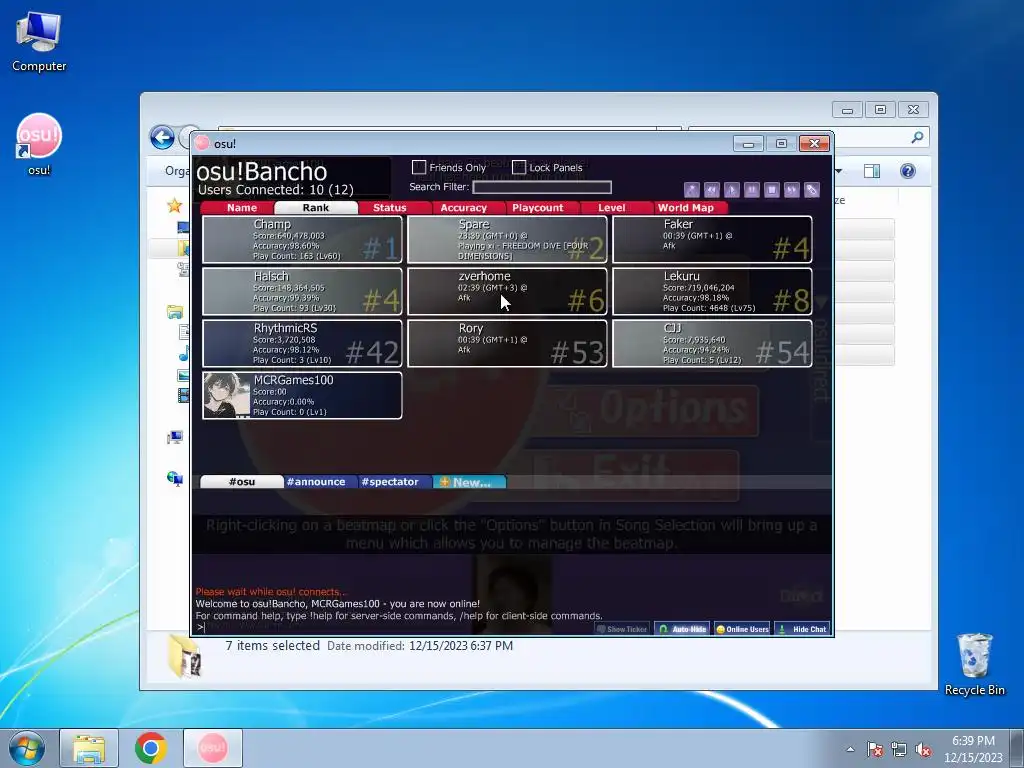Image resolution: width=1024 pixels, height=768 pixels.
Task: Select the RhythmicRS user panel
Action: point(302,344)
